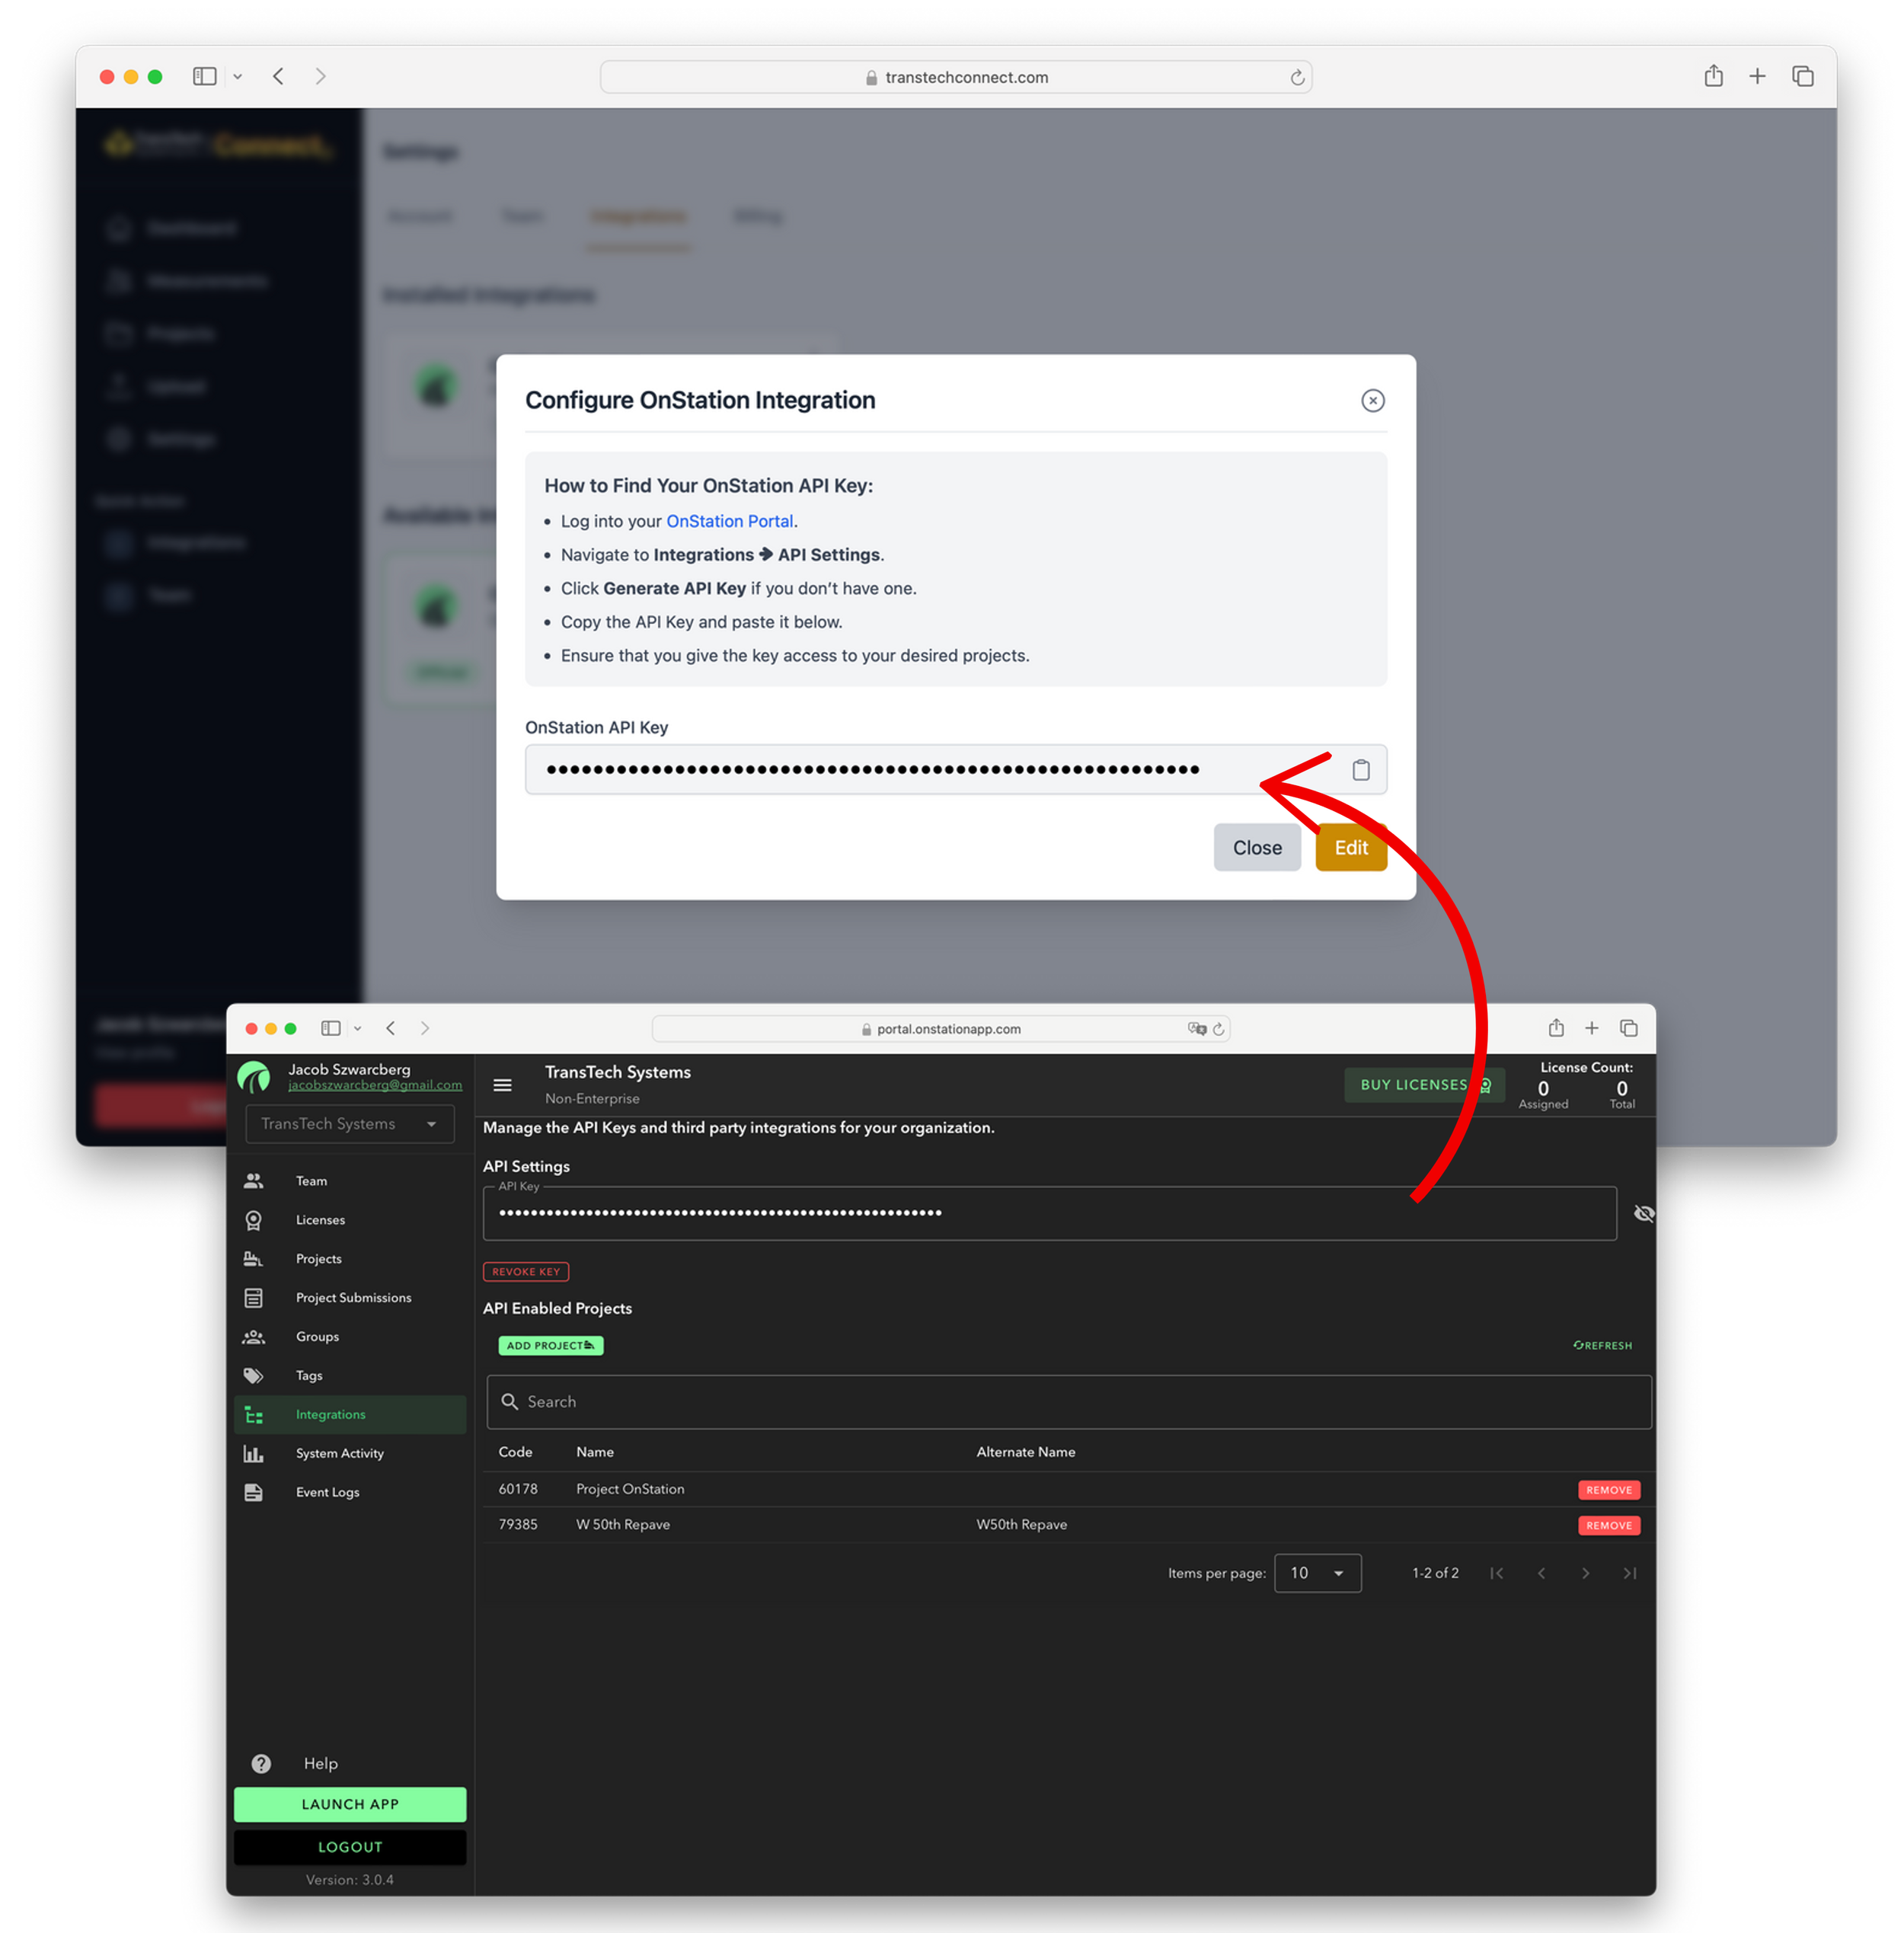Toggle the sidebar in the TransTech browser window

click(x=205, y=76)
